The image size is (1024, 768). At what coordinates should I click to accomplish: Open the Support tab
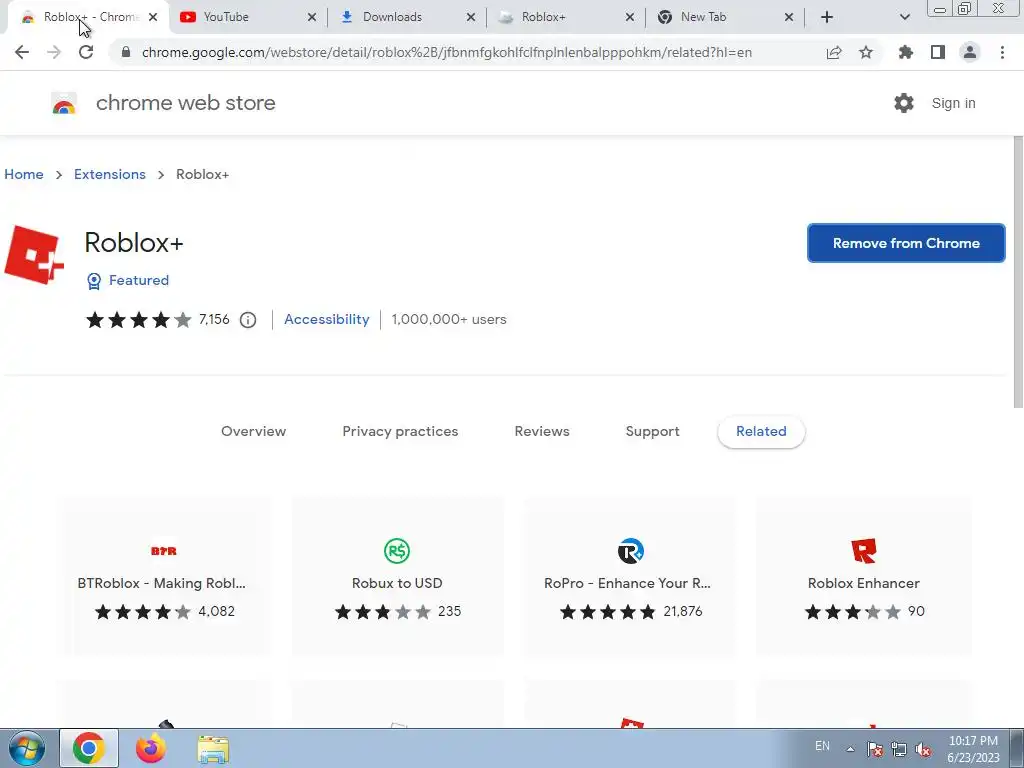click(x=652, y=432)
